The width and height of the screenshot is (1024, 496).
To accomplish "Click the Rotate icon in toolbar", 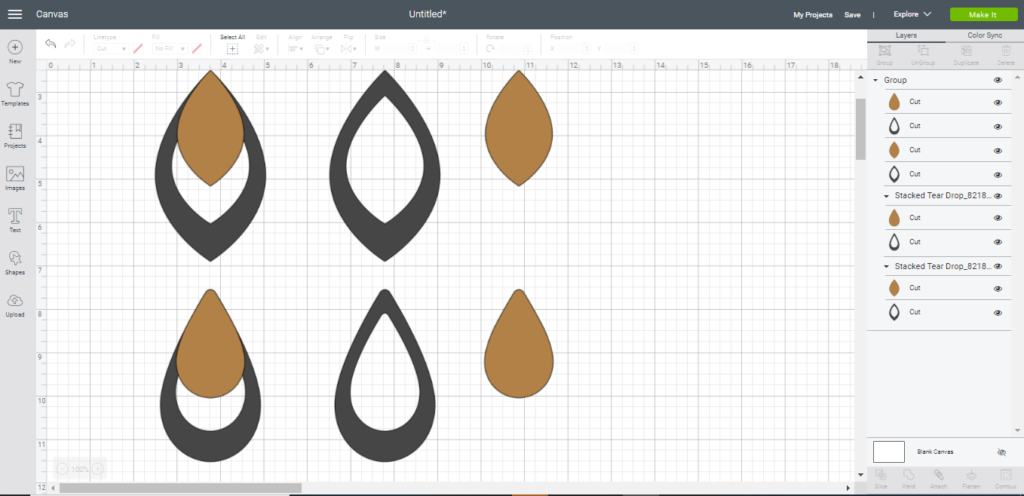I will [x=490, y=48].
